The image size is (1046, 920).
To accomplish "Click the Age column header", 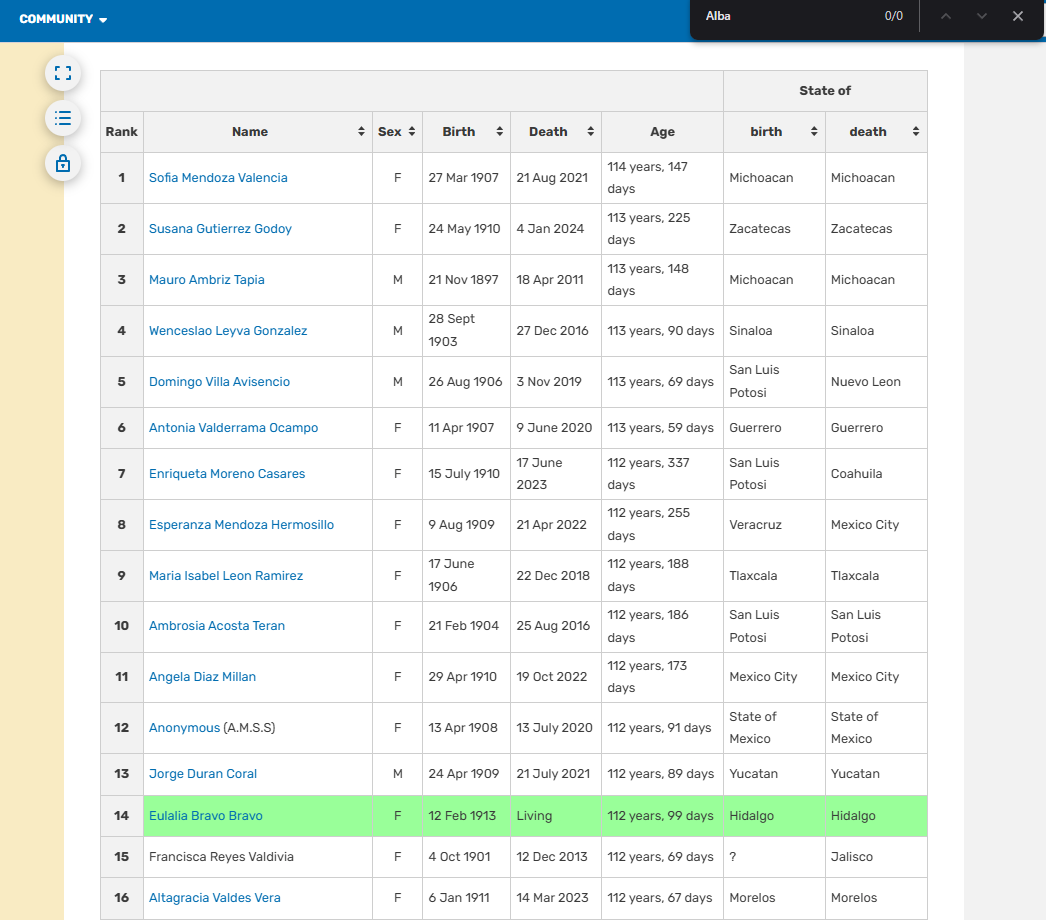I will [x=662, y=132].
